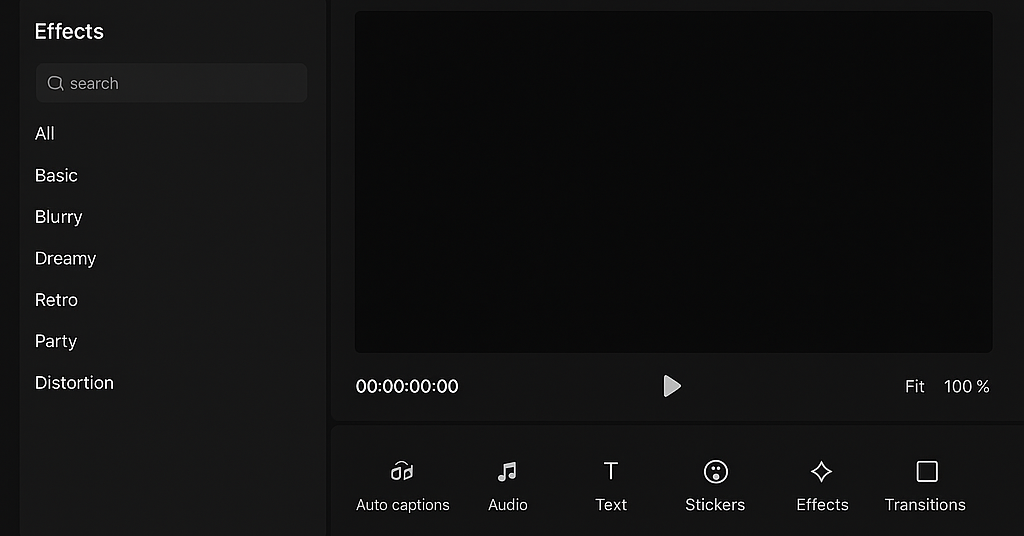
Task: Open the Audio music note tool
Action: (507, 486)
